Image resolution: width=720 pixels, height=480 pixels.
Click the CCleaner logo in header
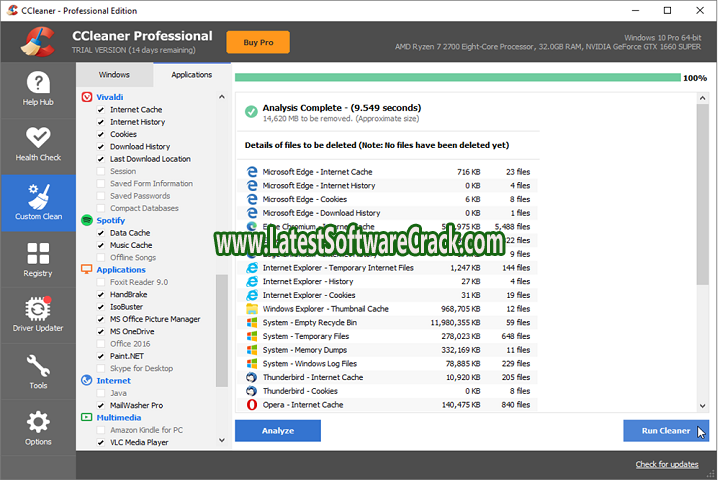(38, 42)
